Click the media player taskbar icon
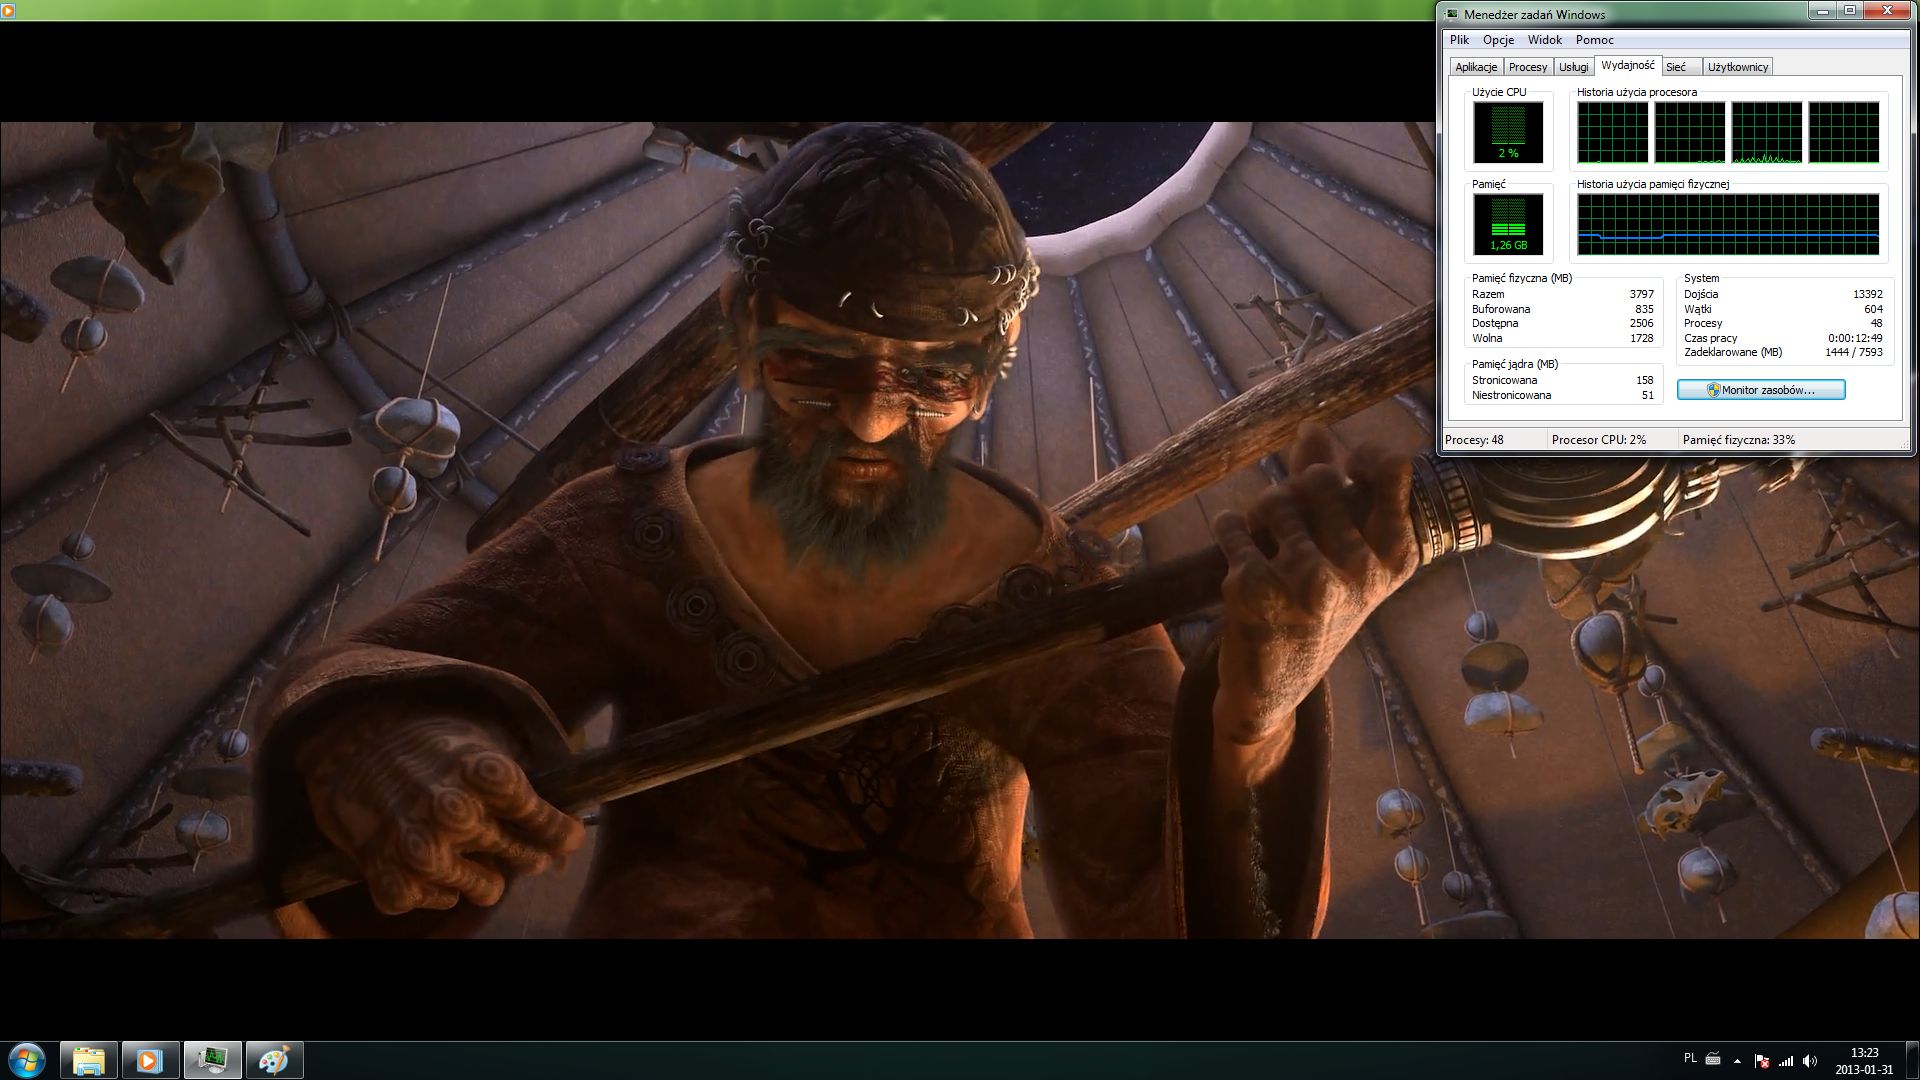 tap(150, 1060)
